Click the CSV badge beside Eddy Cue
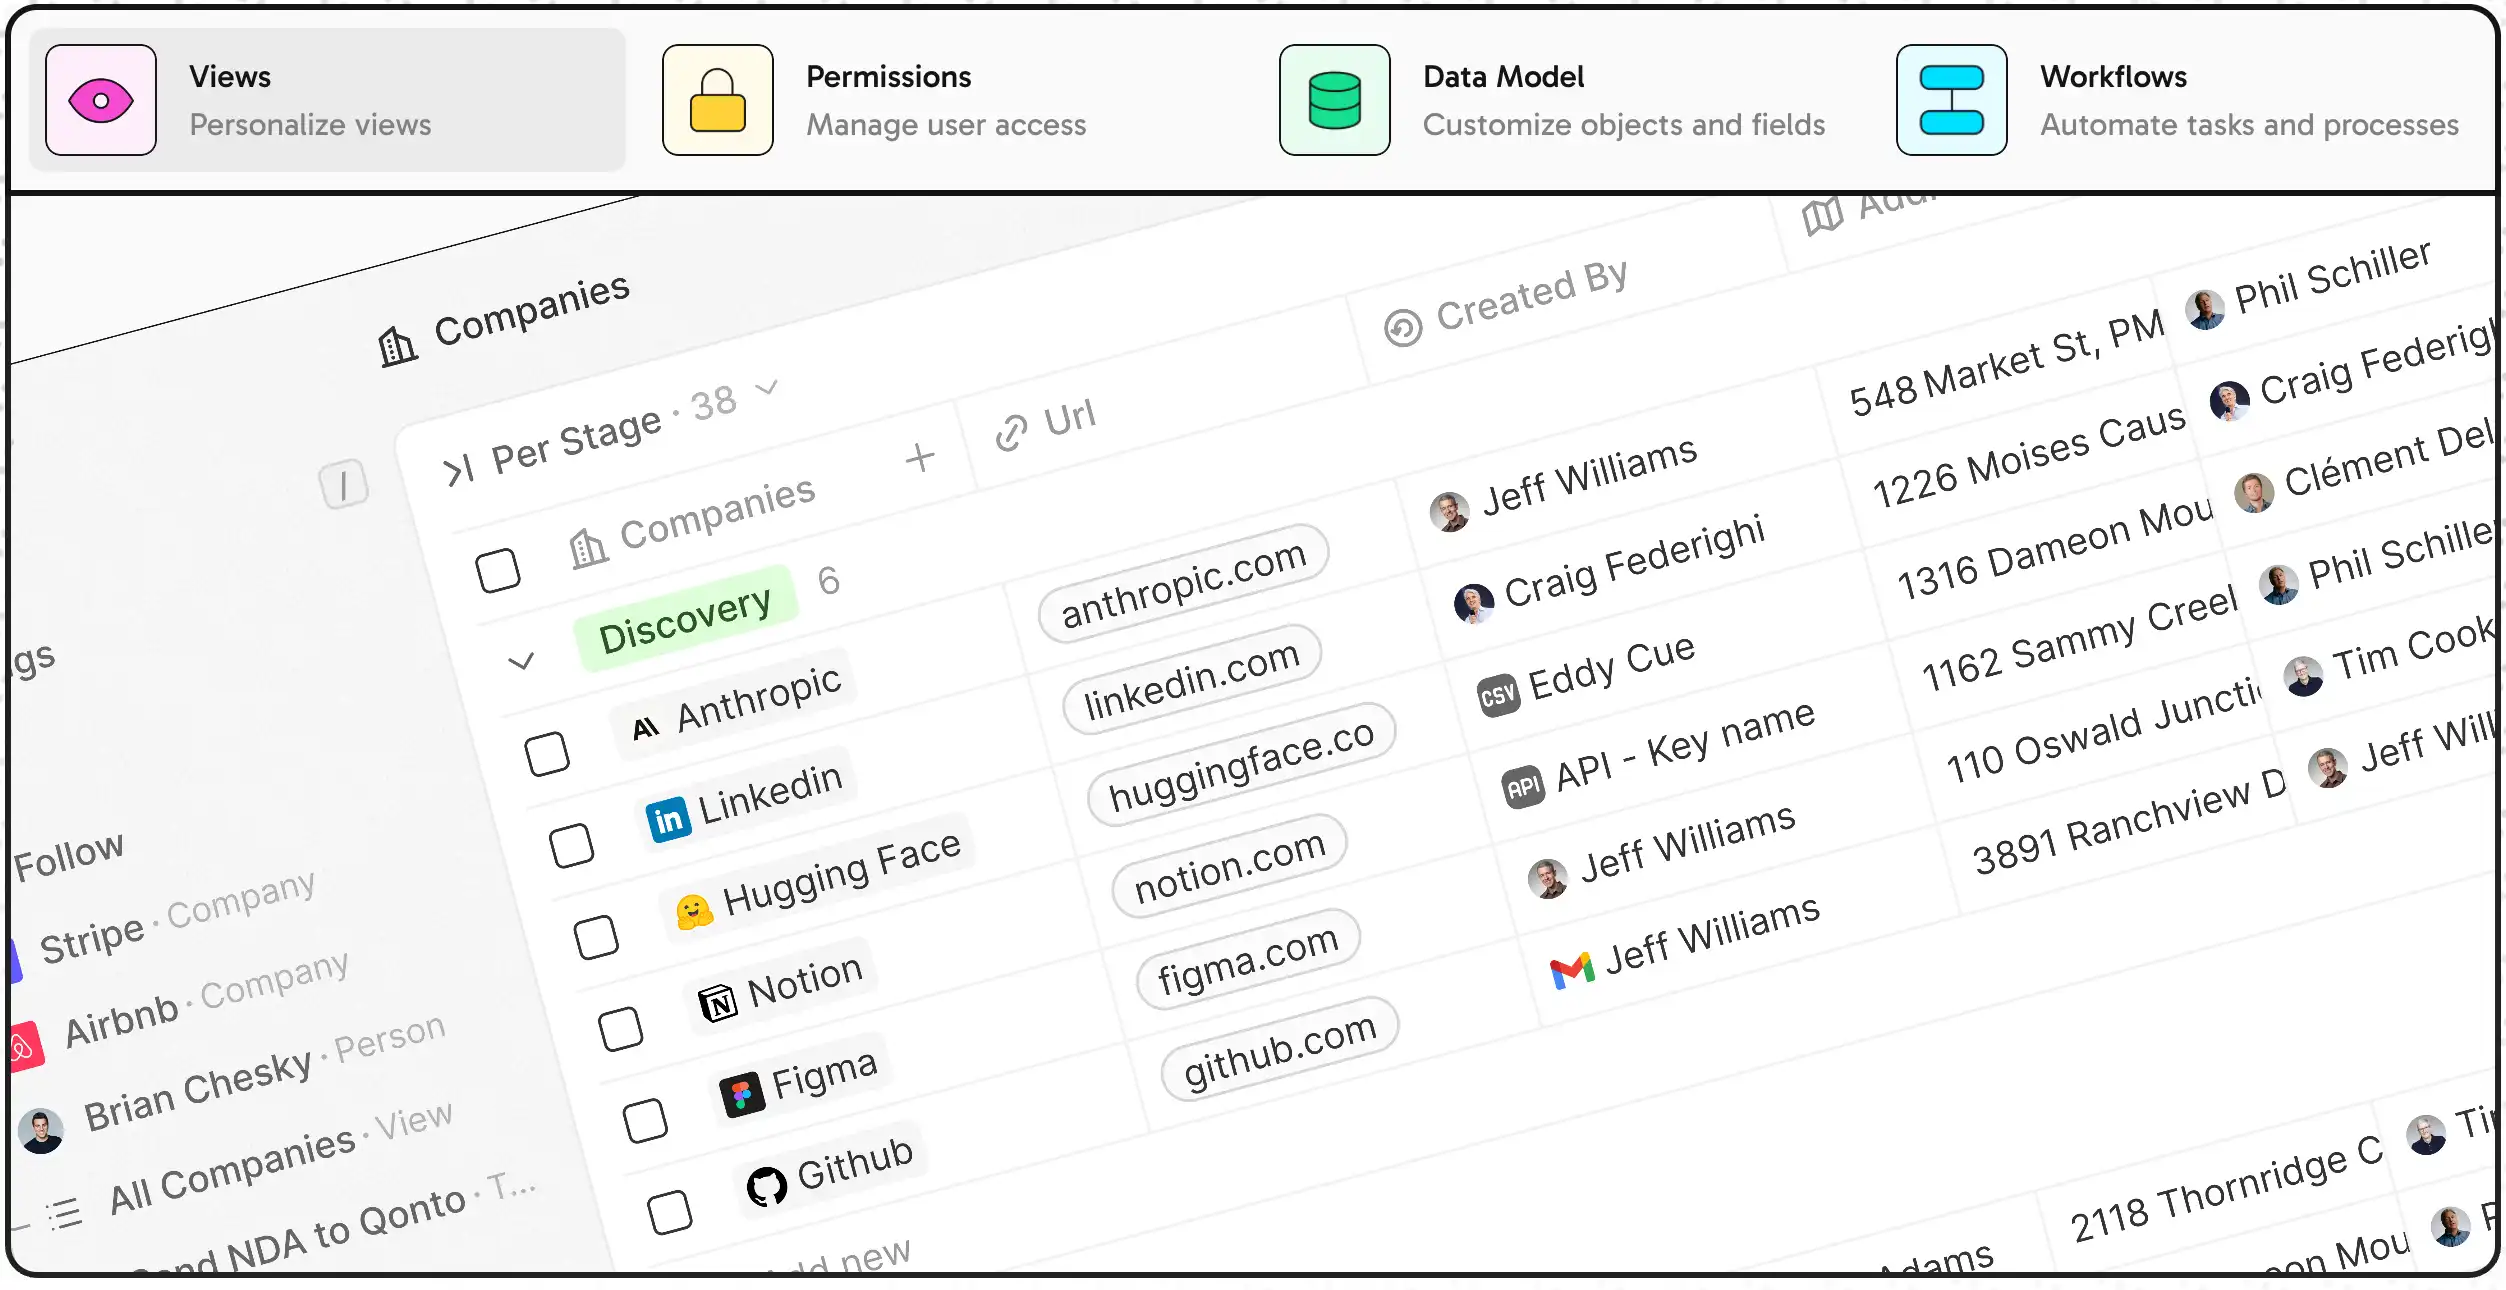Viewport: 2506px width, 1290px height. click(x=1498, y=695)
